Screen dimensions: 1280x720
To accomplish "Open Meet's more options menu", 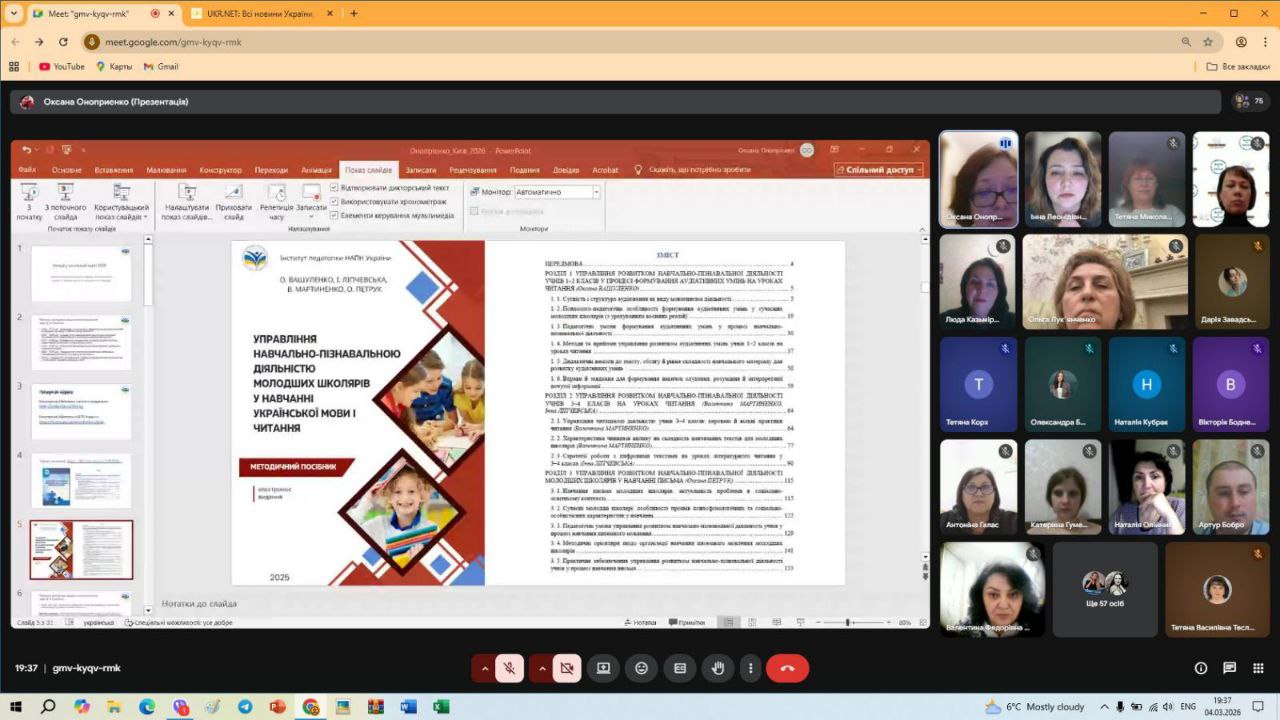I will click(750, 668).
